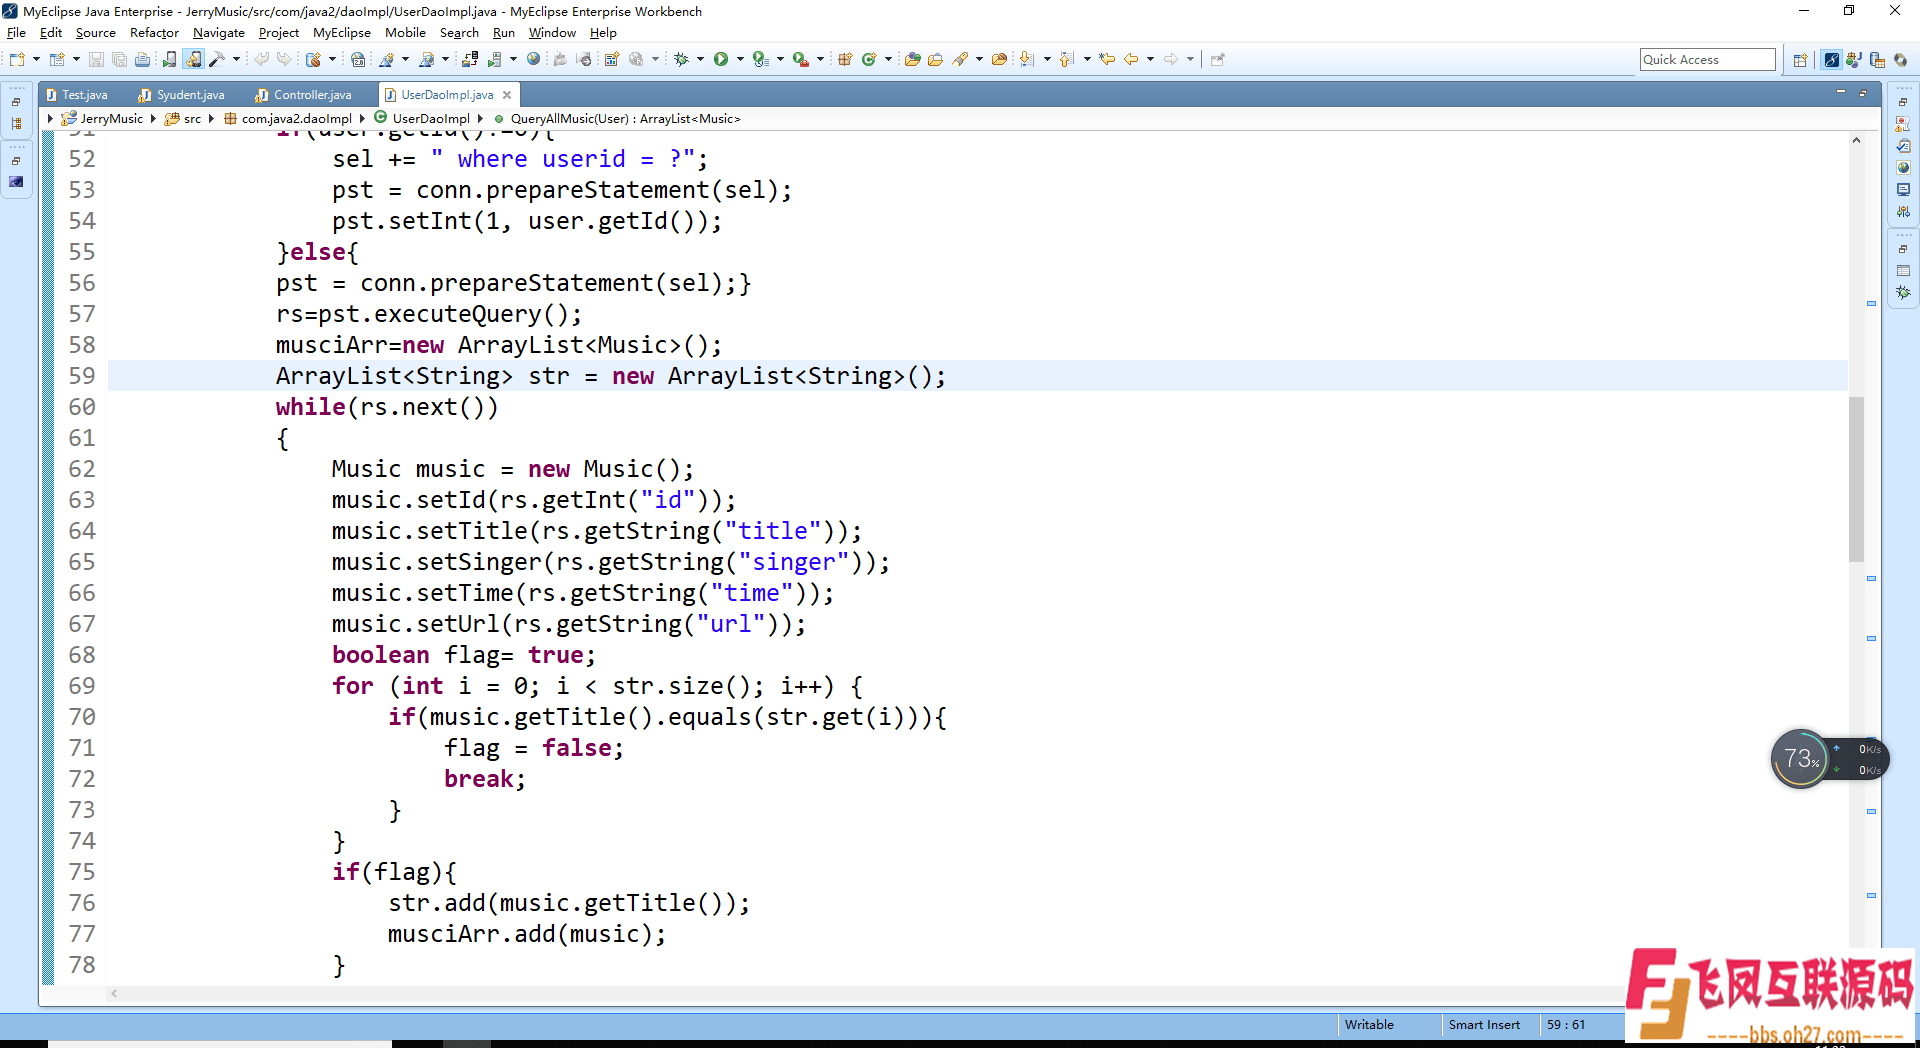Click the Next Annotation arrow icon
Image resolution: width=1920 pixels, height=1048 pixels.
pos(1027,60)
